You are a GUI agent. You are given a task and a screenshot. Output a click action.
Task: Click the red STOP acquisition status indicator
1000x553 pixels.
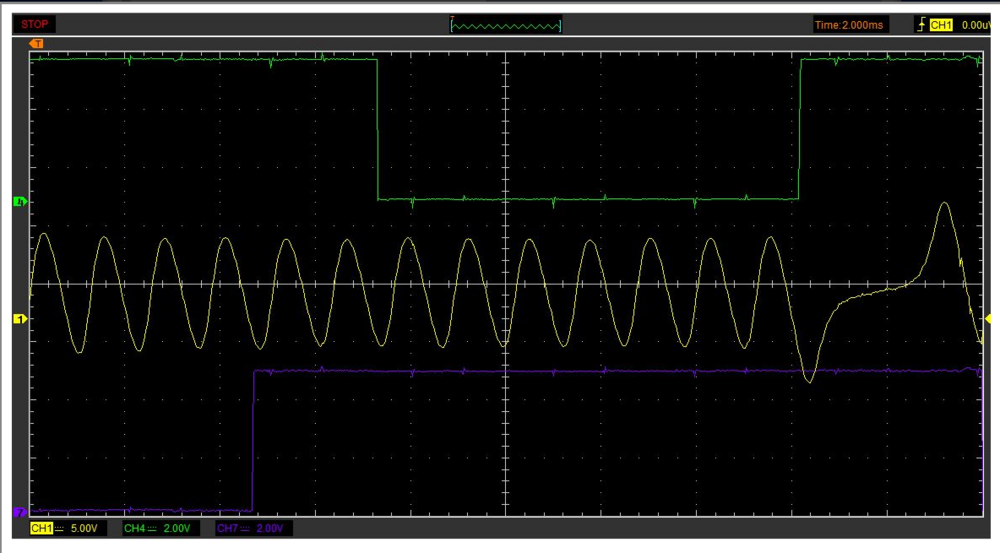(35, 24)
